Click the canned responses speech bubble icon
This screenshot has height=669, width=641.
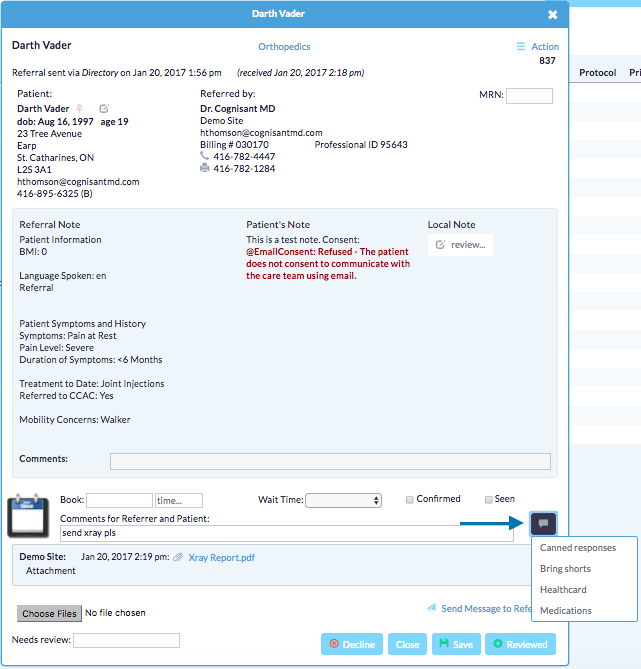point(544,523)
